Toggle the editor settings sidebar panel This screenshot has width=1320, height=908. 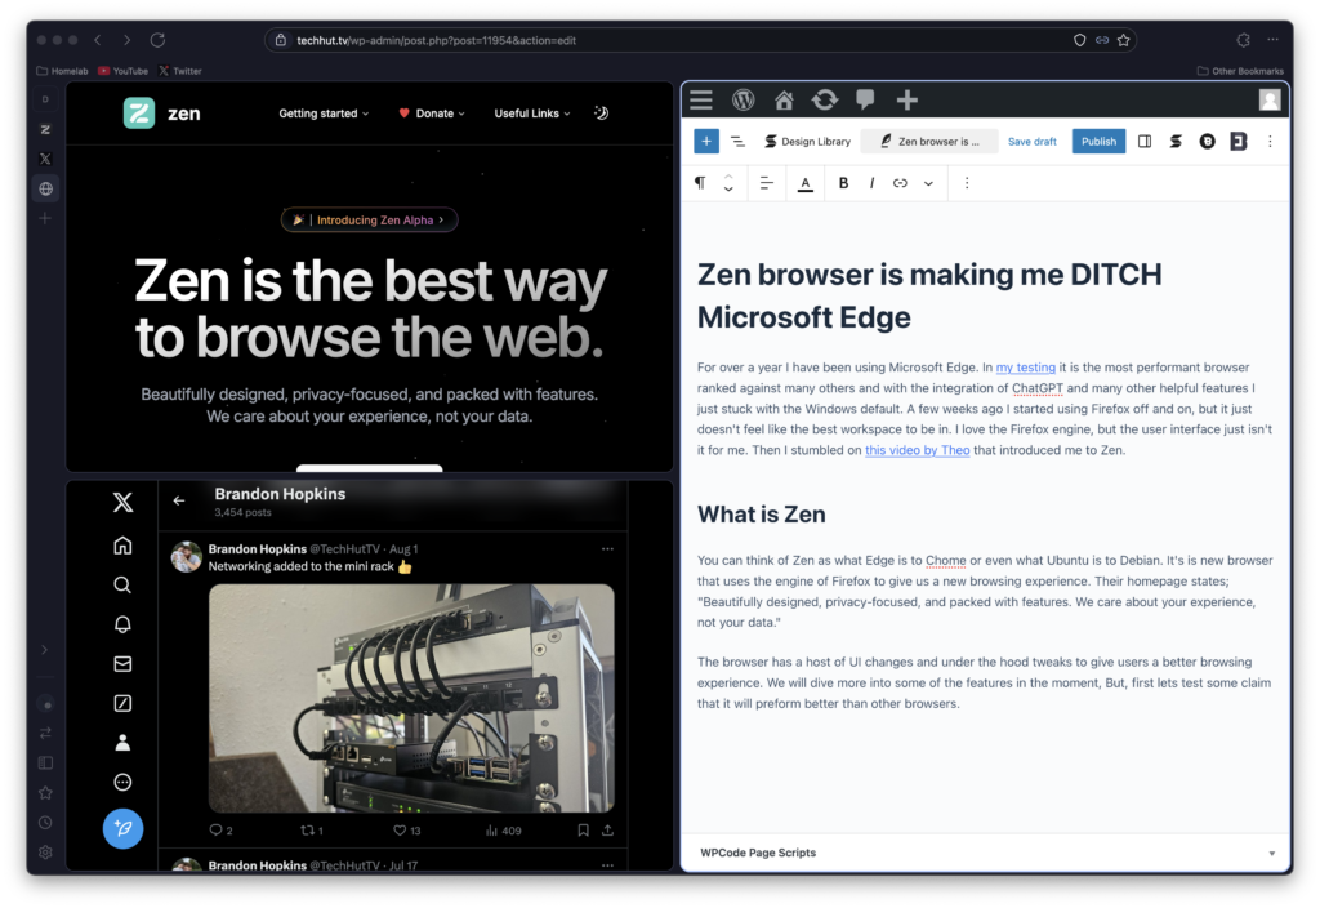(x=1144, y=141)
